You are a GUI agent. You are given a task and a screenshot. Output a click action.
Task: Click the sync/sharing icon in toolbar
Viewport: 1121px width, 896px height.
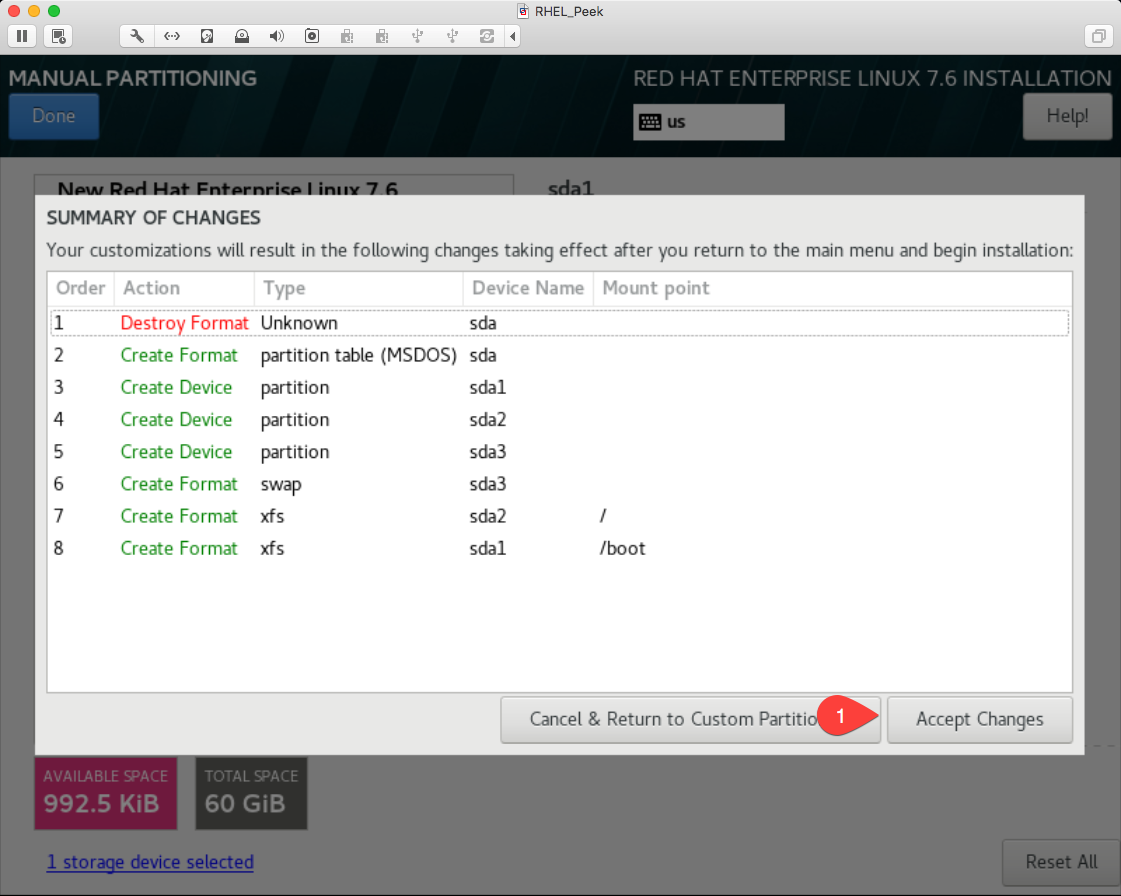click(487, 36)
